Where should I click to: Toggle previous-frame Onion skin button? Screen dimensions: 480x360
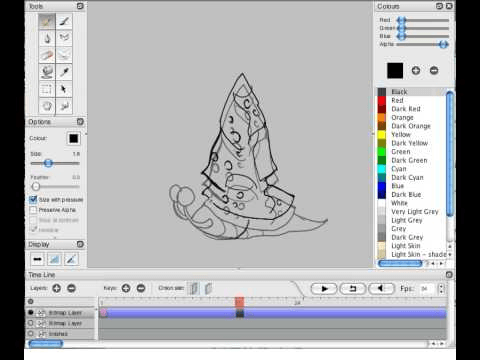click(x=194, y=288)
